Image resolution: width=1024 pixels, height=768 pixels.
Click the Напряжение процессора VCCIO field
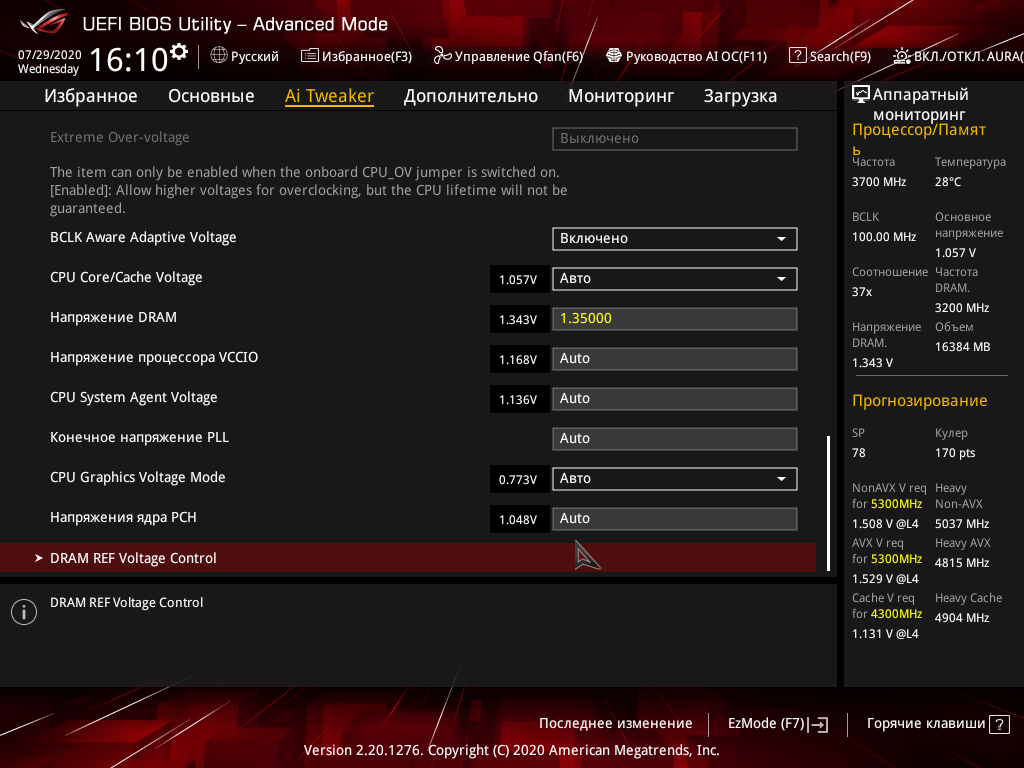coord(675,359)
